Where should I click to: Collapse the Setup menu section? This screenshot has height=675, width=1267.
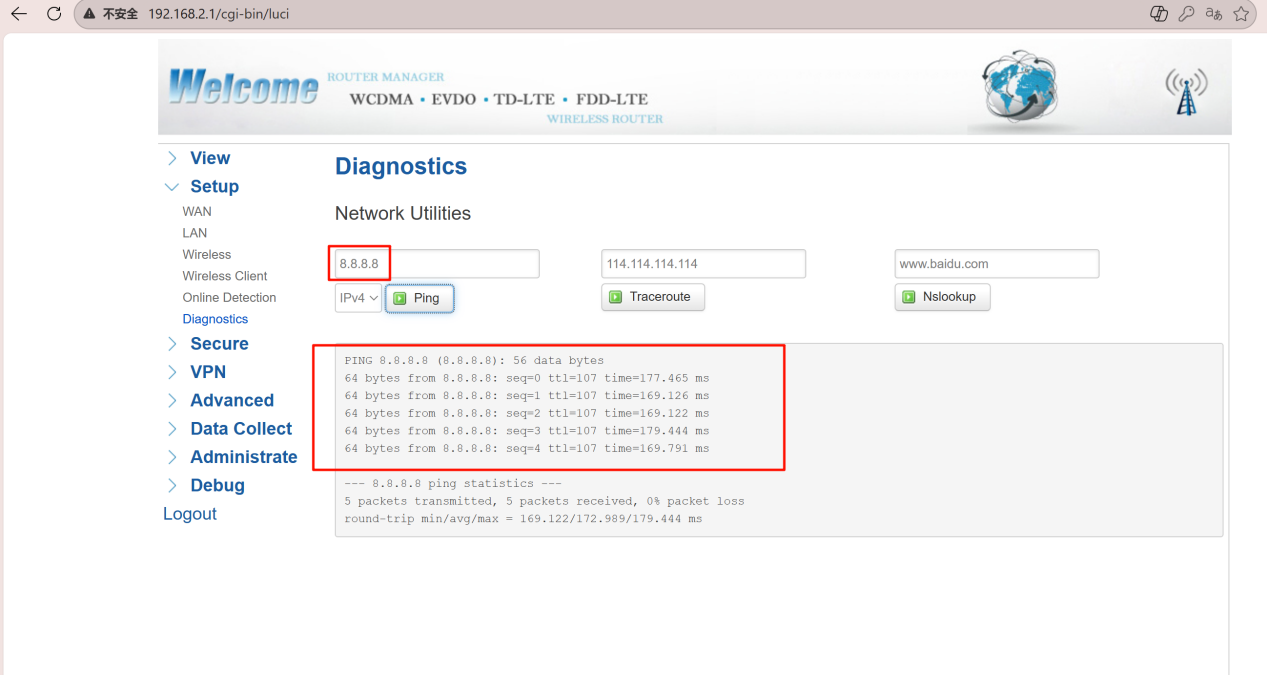[213, 187]
